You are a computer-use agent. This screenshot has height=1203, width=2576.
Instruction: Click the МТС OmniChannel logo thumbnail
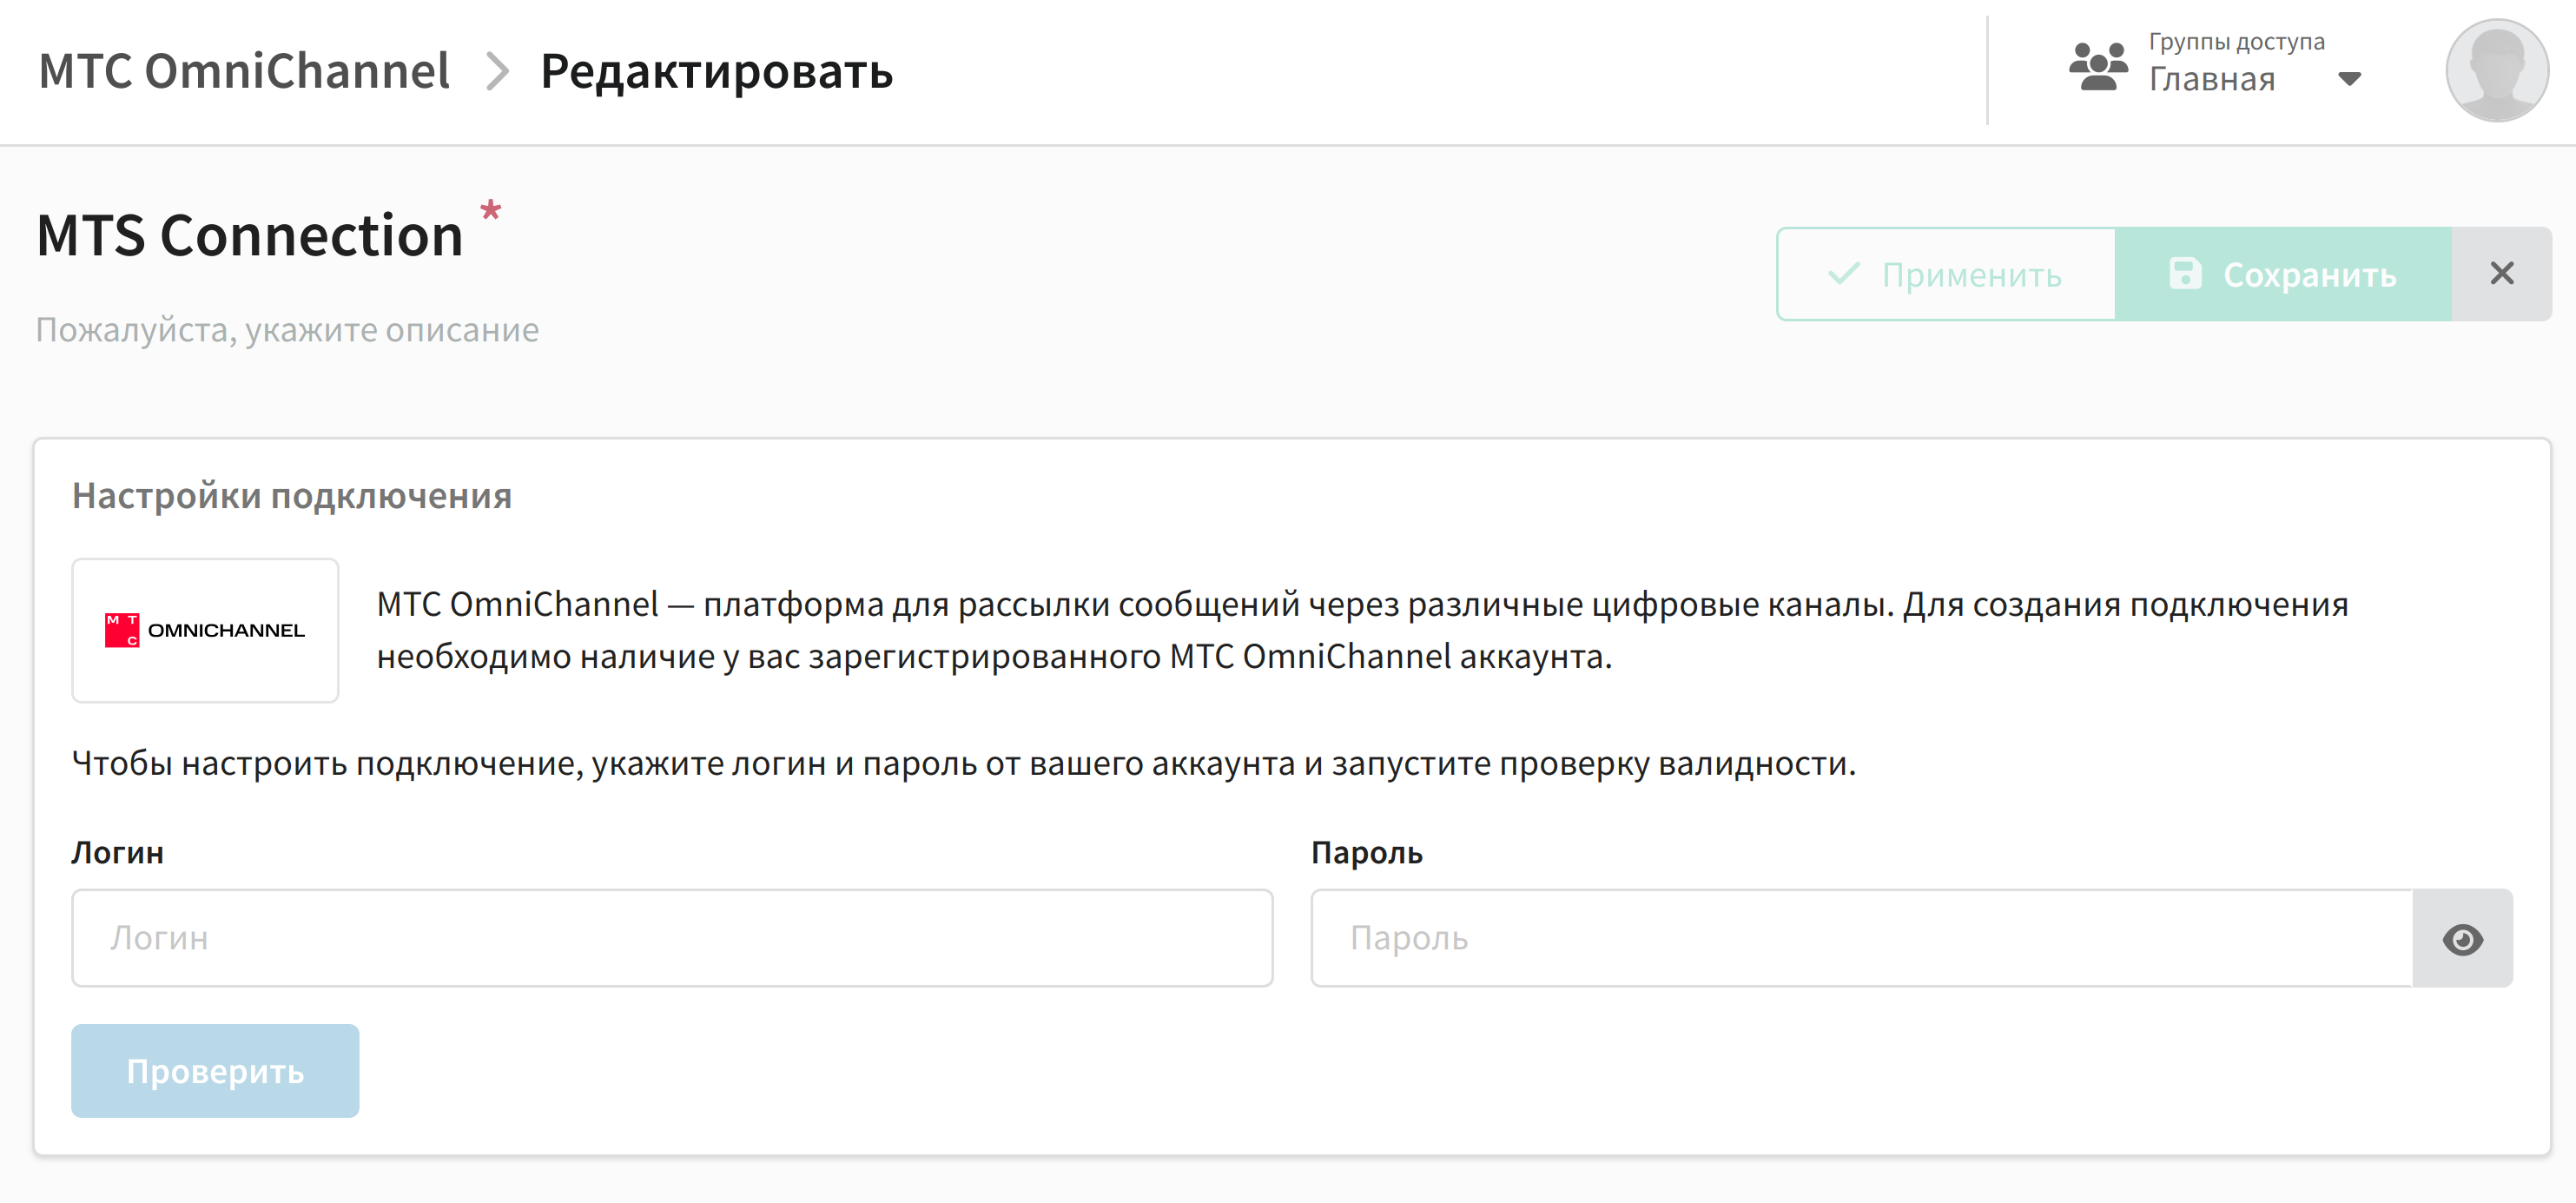tap(205, 630)
